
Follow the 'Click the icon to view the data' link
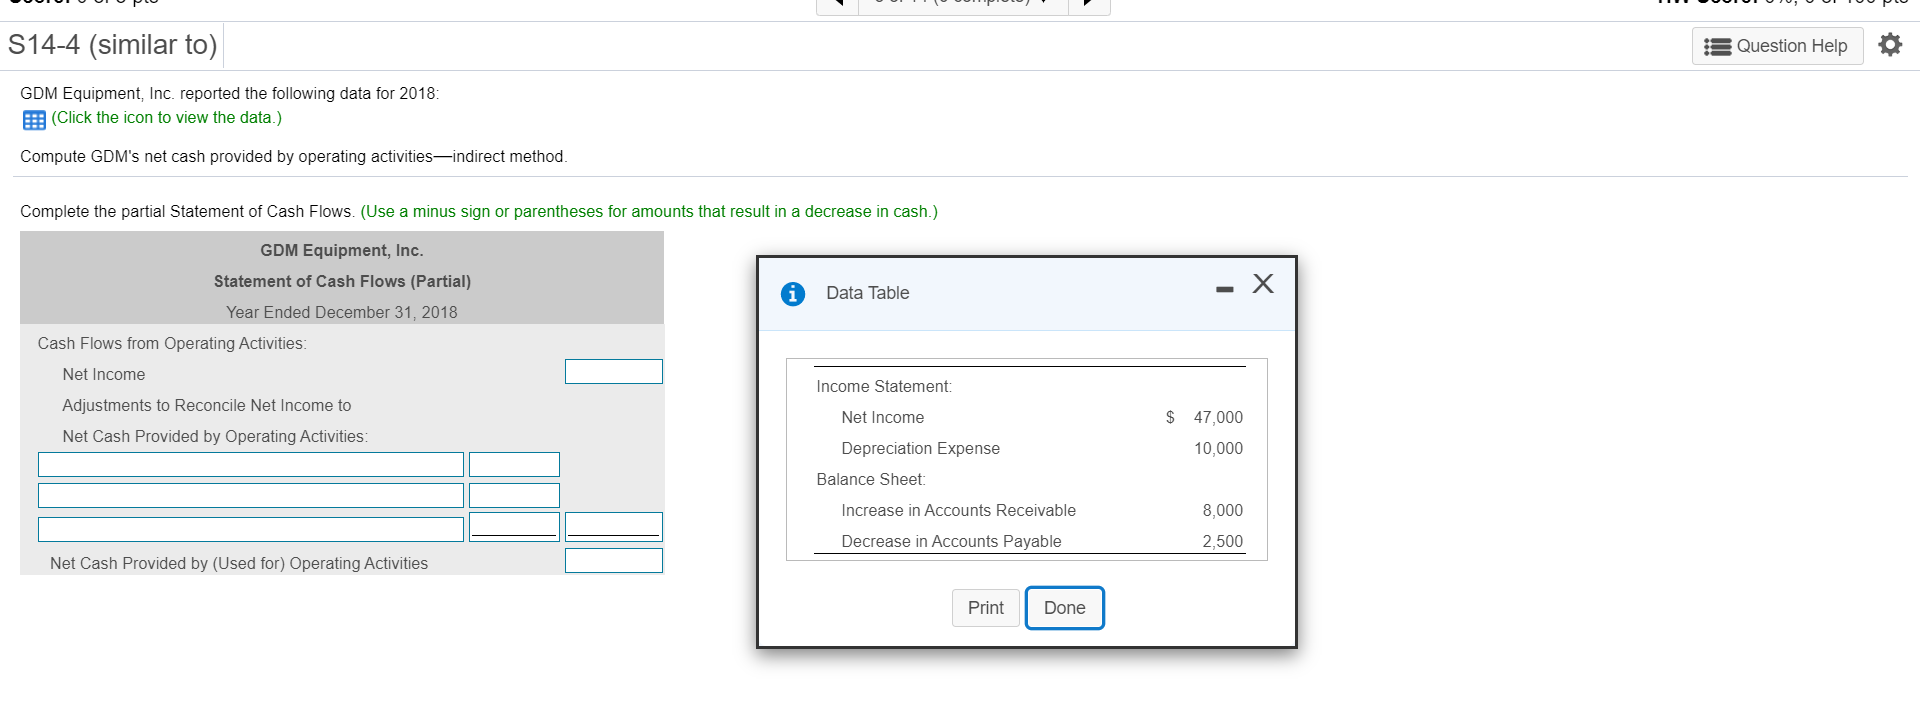point(166,118)
